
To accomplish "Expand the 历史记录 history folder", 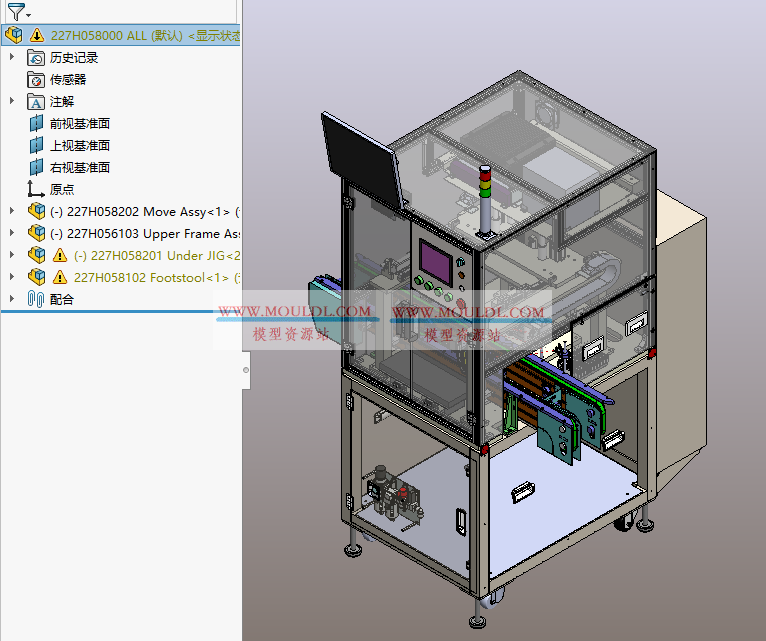I will click(x=12, y=58).
